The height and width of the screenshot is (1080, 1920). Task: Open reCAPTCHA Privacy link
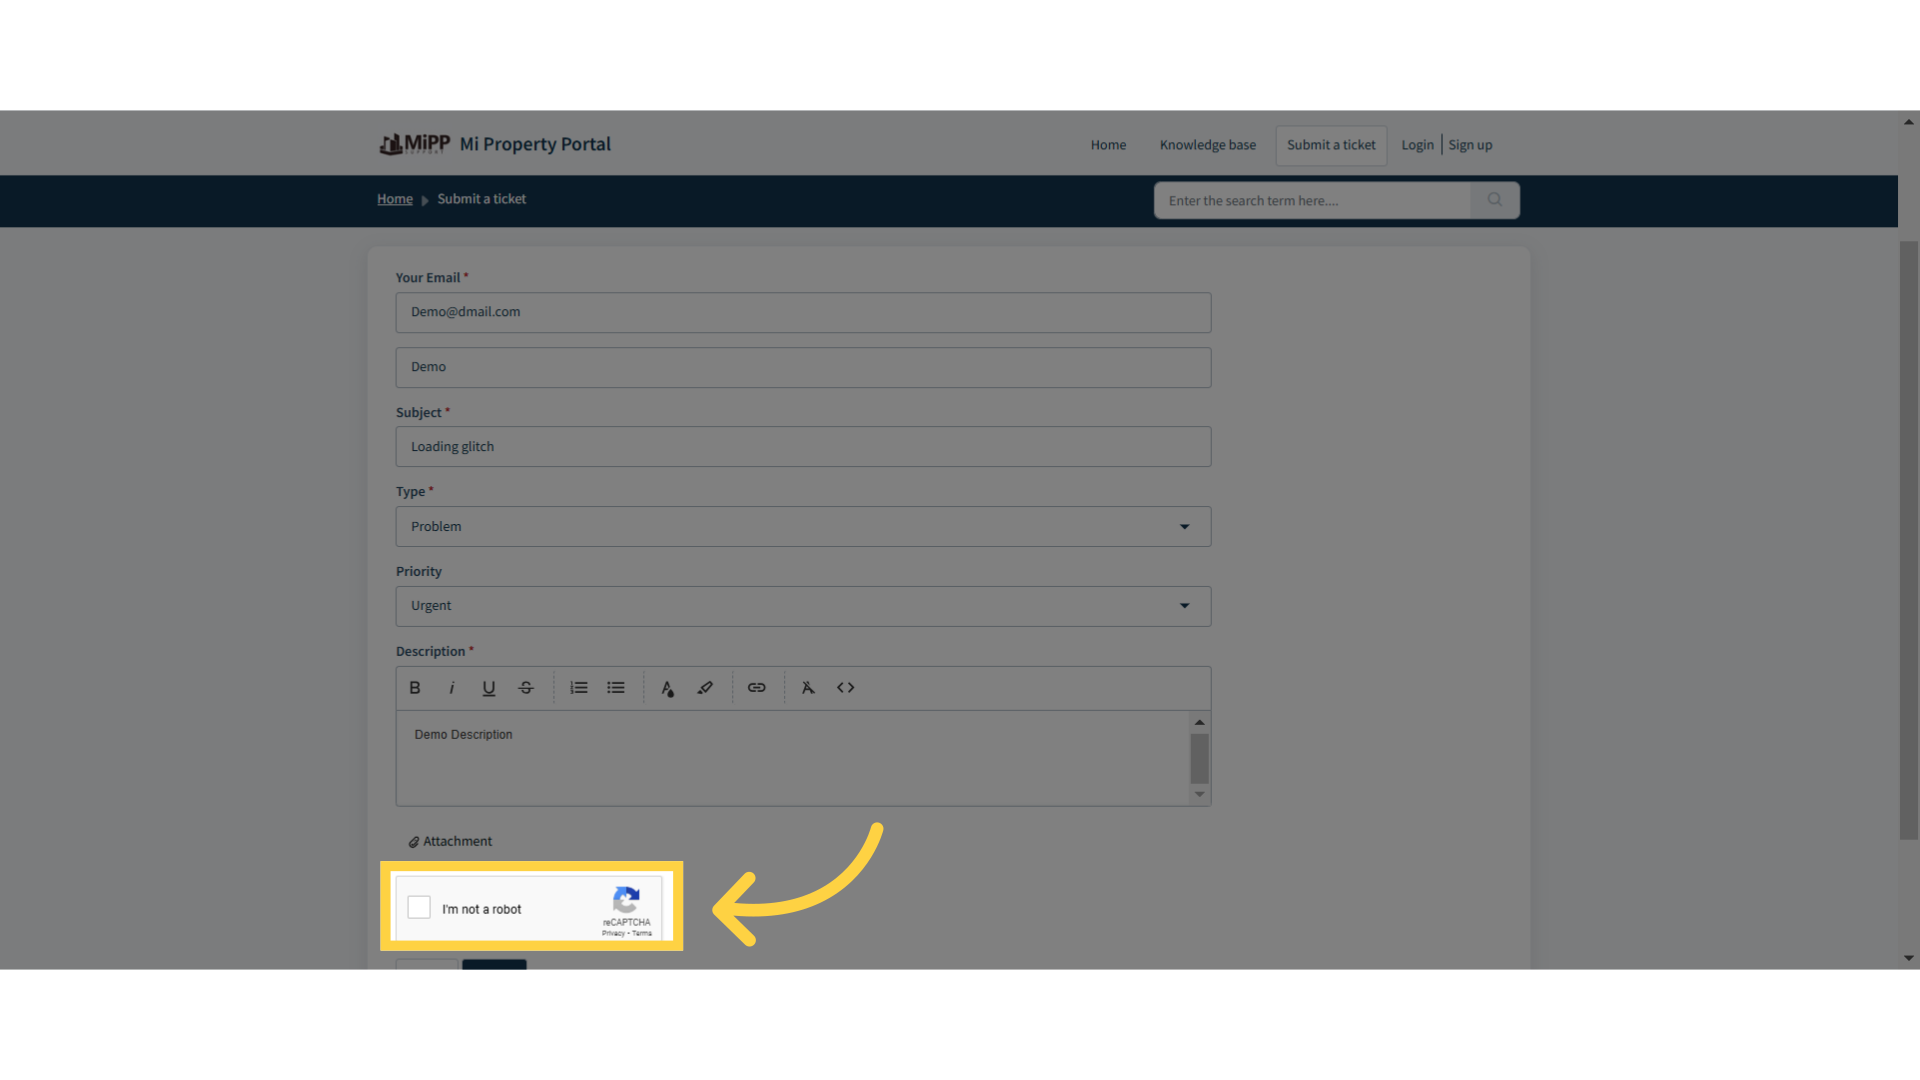tap(613, 933)
